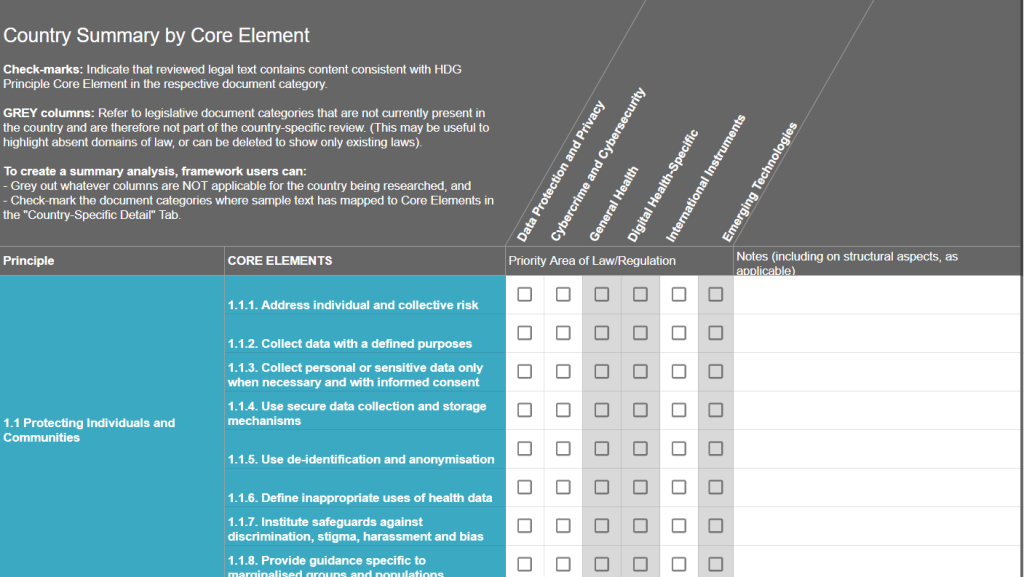
Task: Click the "Country Summary by Core Element" title
Action: pos(157,36)
